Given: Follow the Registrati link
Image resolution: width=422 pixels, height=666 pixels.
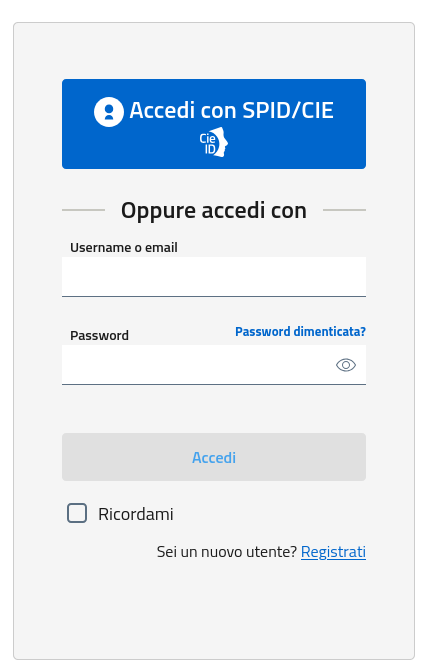Looking at the screenshot, I should tap(333, 551).
